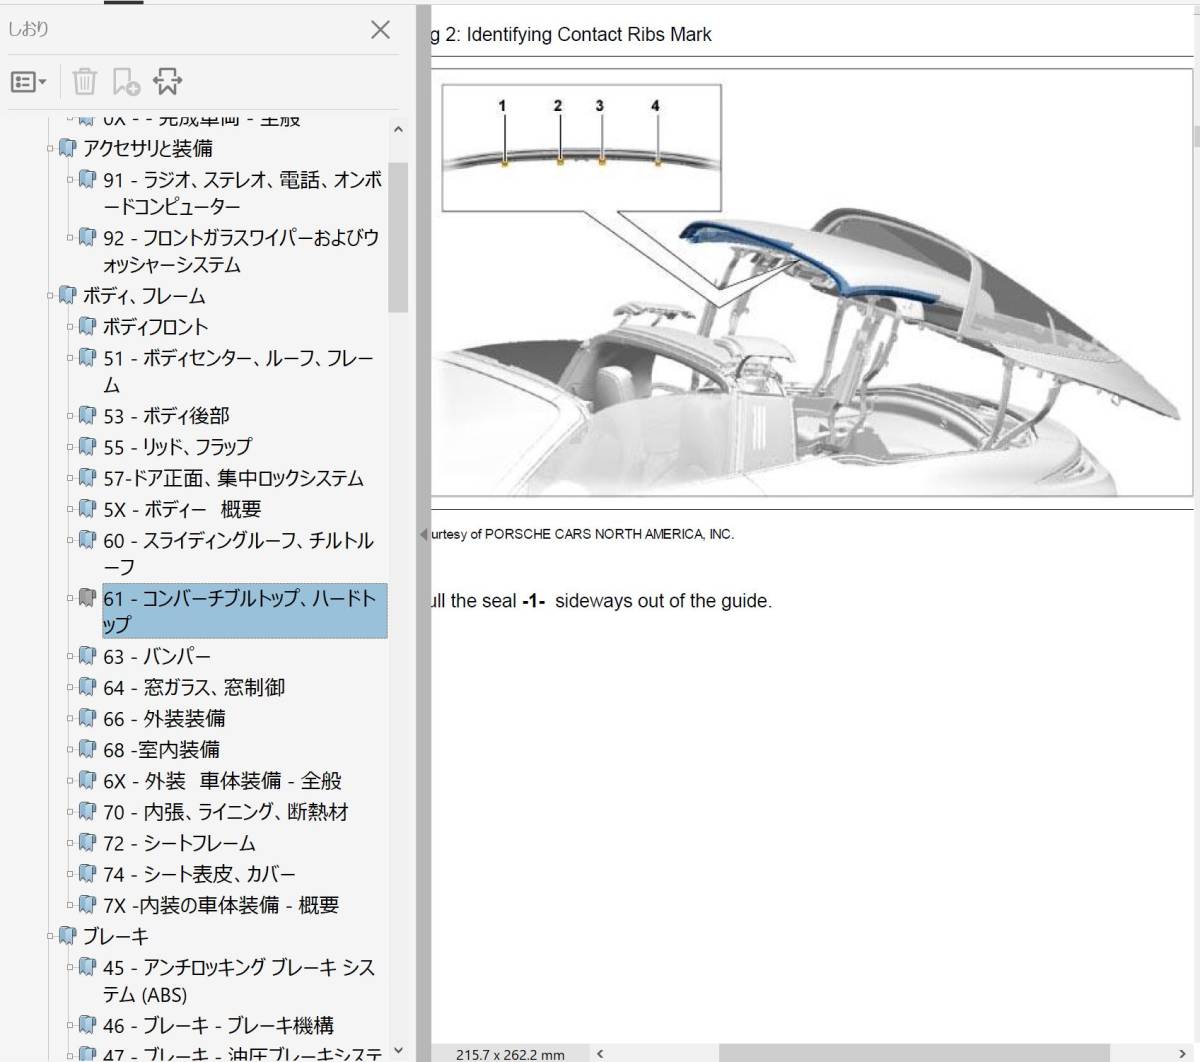Image resolution: width=1200 pixels, height=1062 pixels.
Task: Open 6X - 外装 車体装備 bookmark
Action: click(222, 781)
